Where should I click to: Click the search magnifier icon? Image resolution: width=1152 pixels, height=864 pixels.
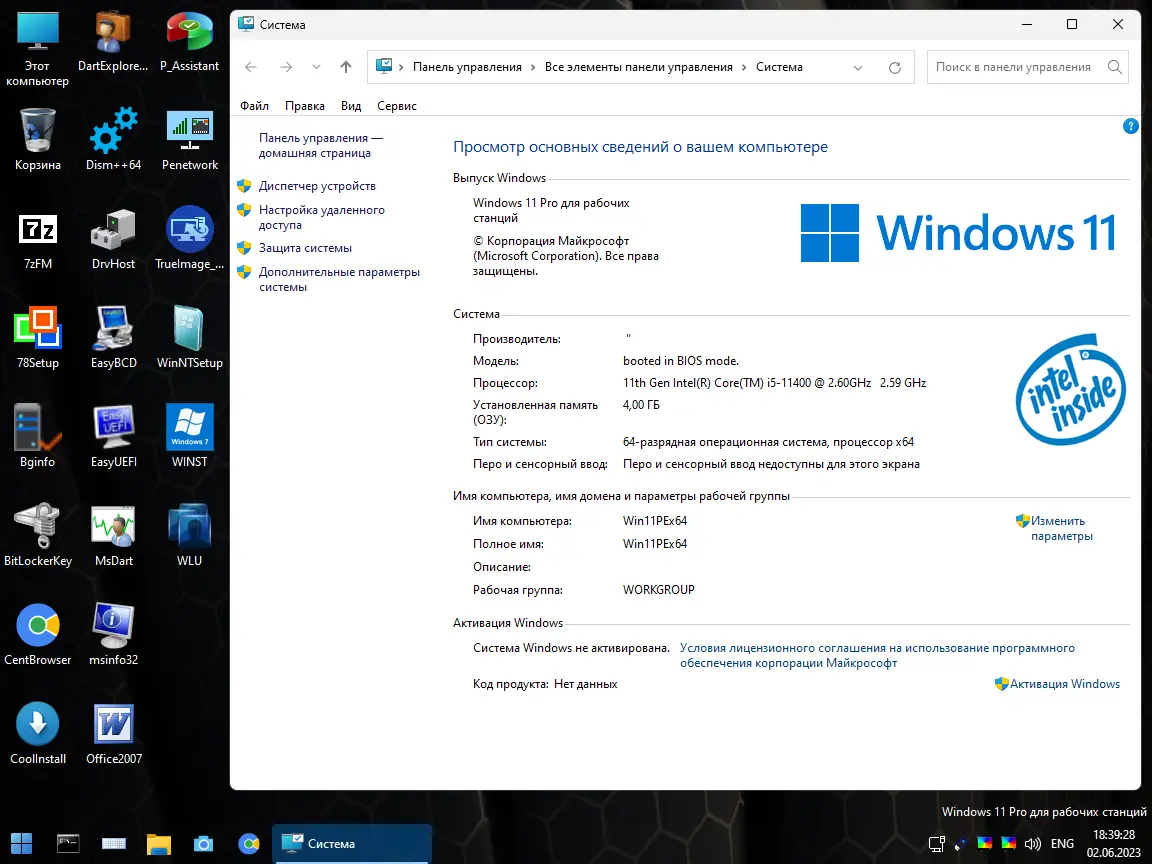[x=1115, y=67]
